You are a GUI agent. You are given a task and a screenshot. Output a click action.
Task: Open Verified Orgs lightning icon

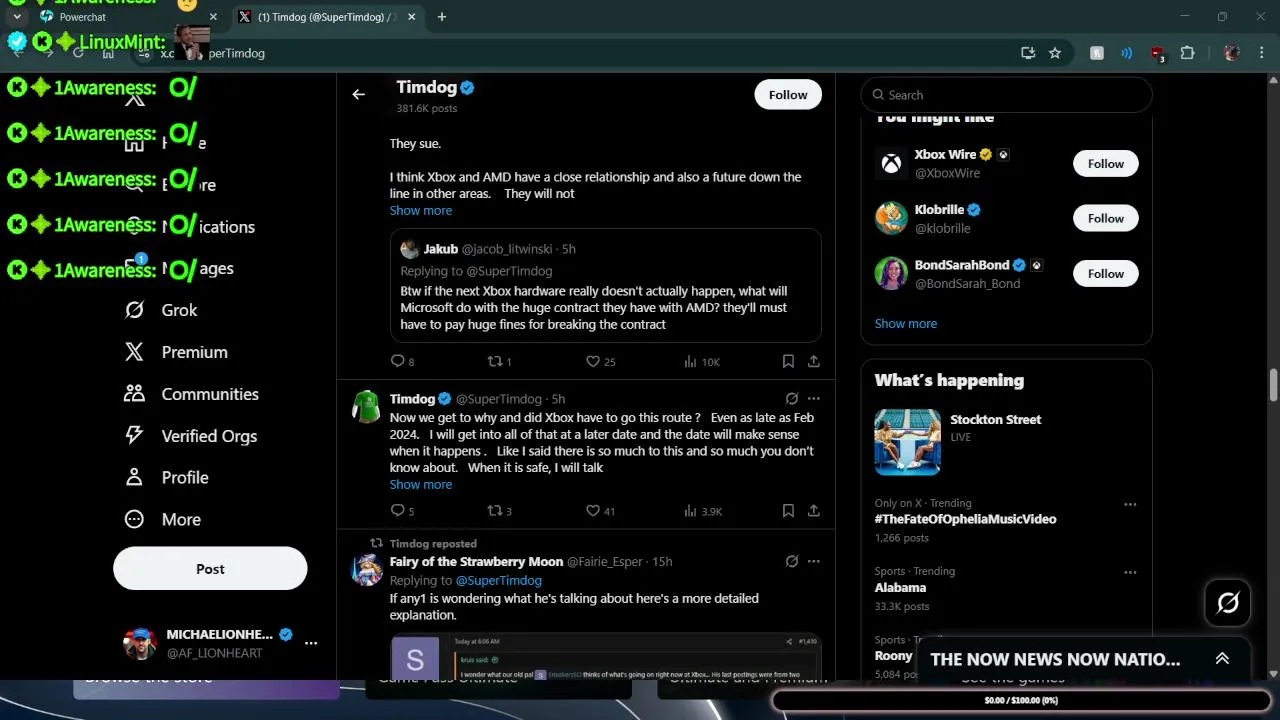click(134, 436)
